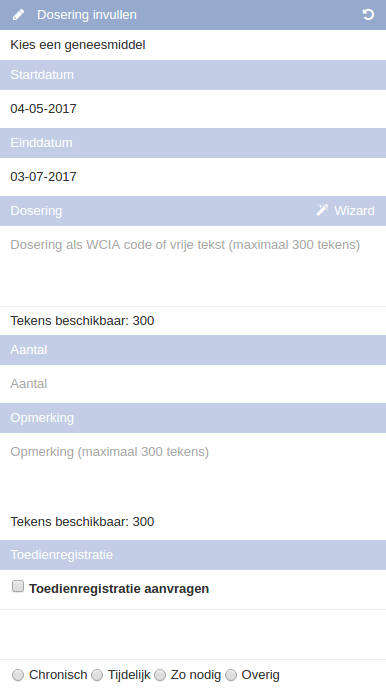The image size is (386, 694).
Task: Click the start date field 04-05-2017
Action: pyautogui.click(x=193, y=109)
